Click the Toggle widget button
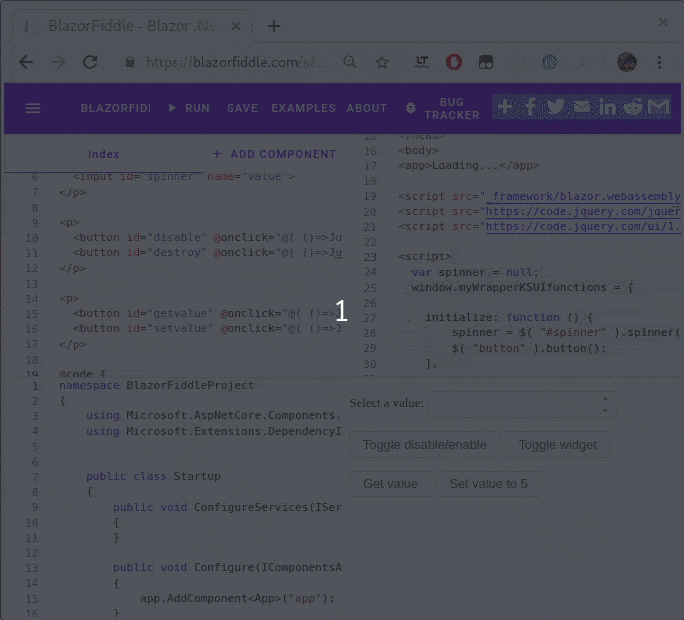Screen dimensions: 684x620 [557, 445]
